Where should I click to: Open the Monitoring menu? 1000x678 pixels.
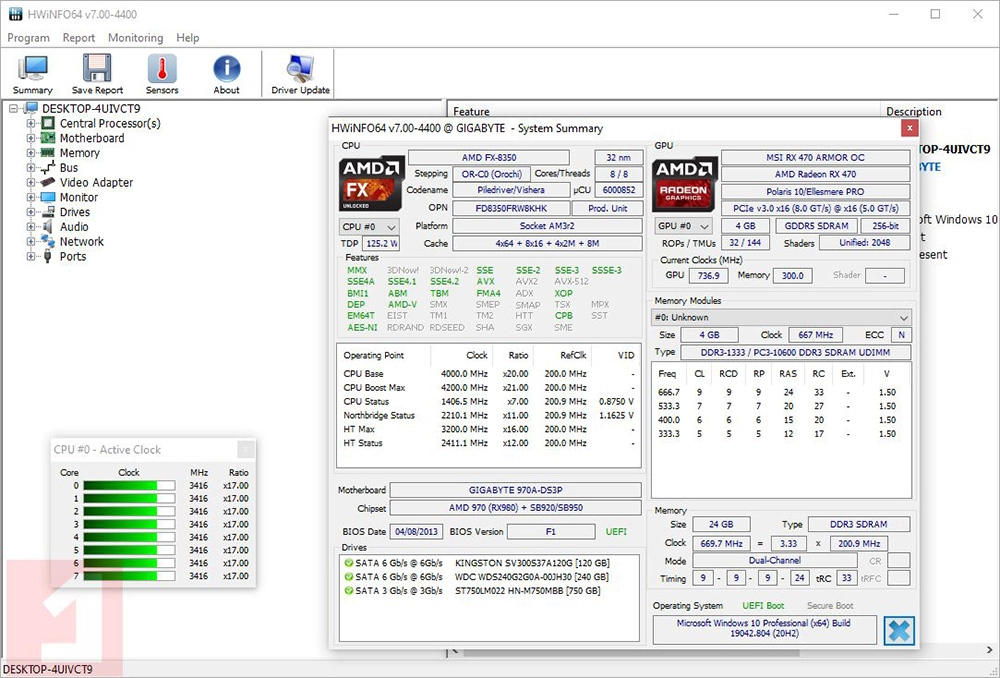click(x=135, y=38)
